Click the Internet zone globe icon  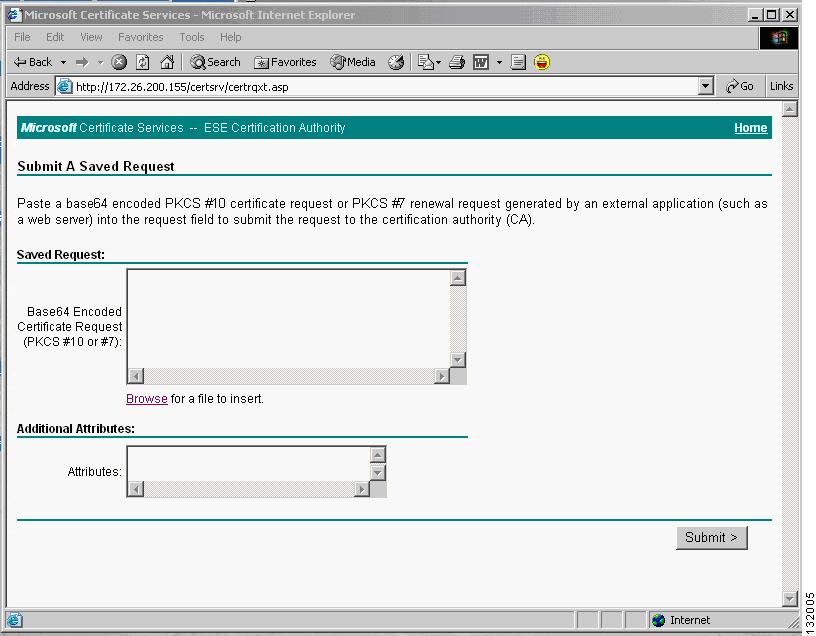[658, 620]
